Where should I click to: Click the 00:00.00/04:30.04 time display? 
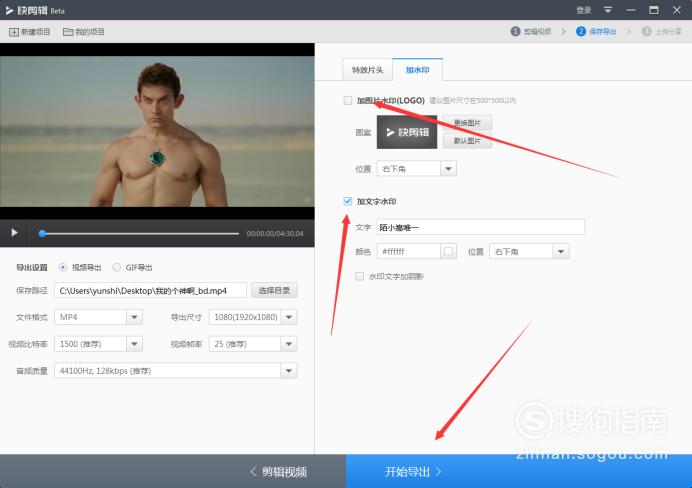(x=275, y=233)
